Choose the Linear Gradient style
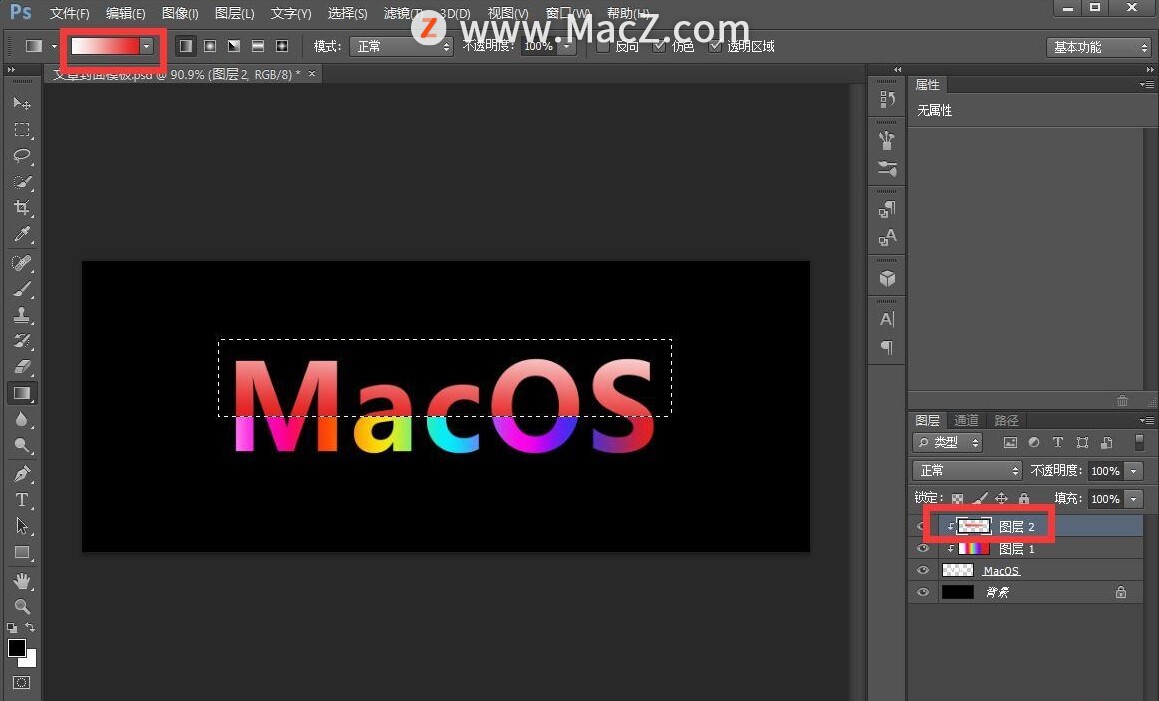Screen dimensions: 1159x701 (x=186, y=46)
